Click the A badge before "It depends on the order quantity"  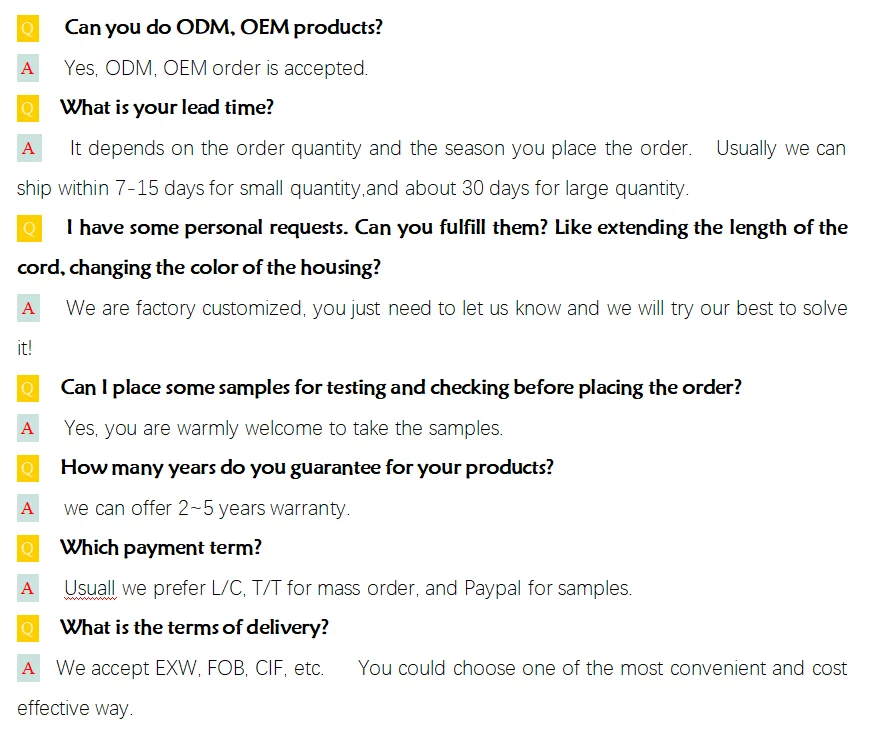tap(28, 148)
